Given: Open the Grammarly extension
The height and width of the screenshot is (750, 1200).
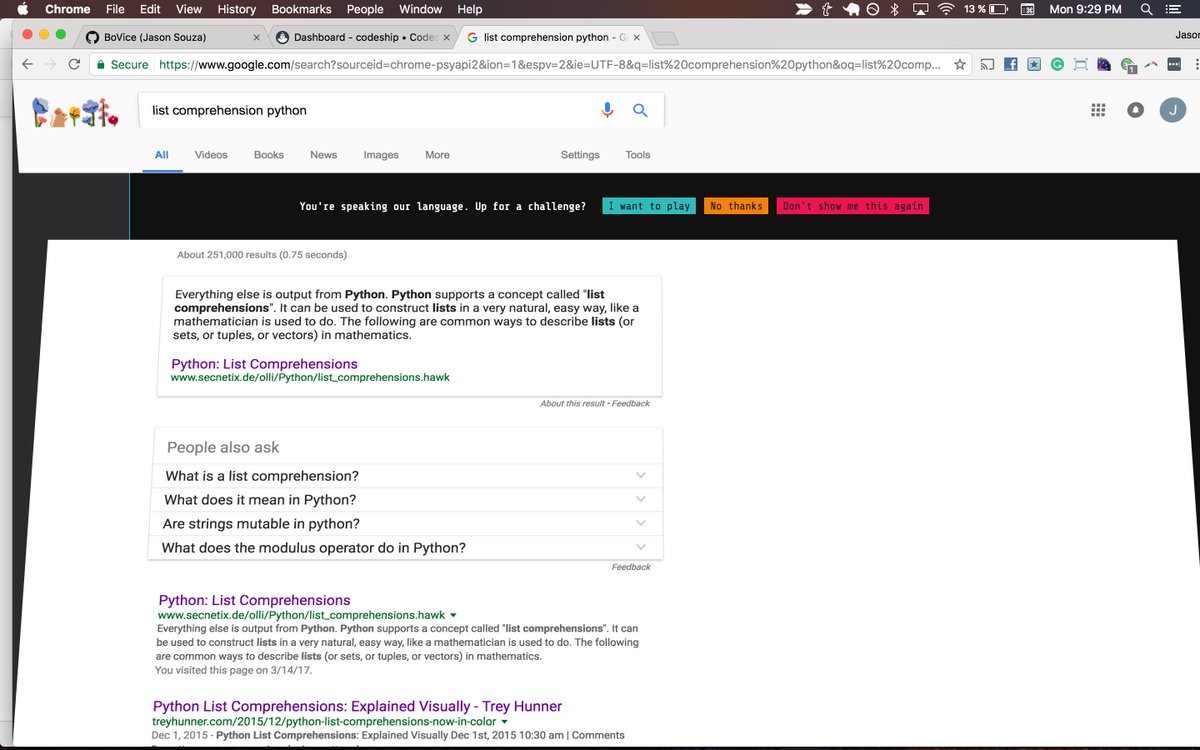Looking at the screenshot, I should (1057, 64).
